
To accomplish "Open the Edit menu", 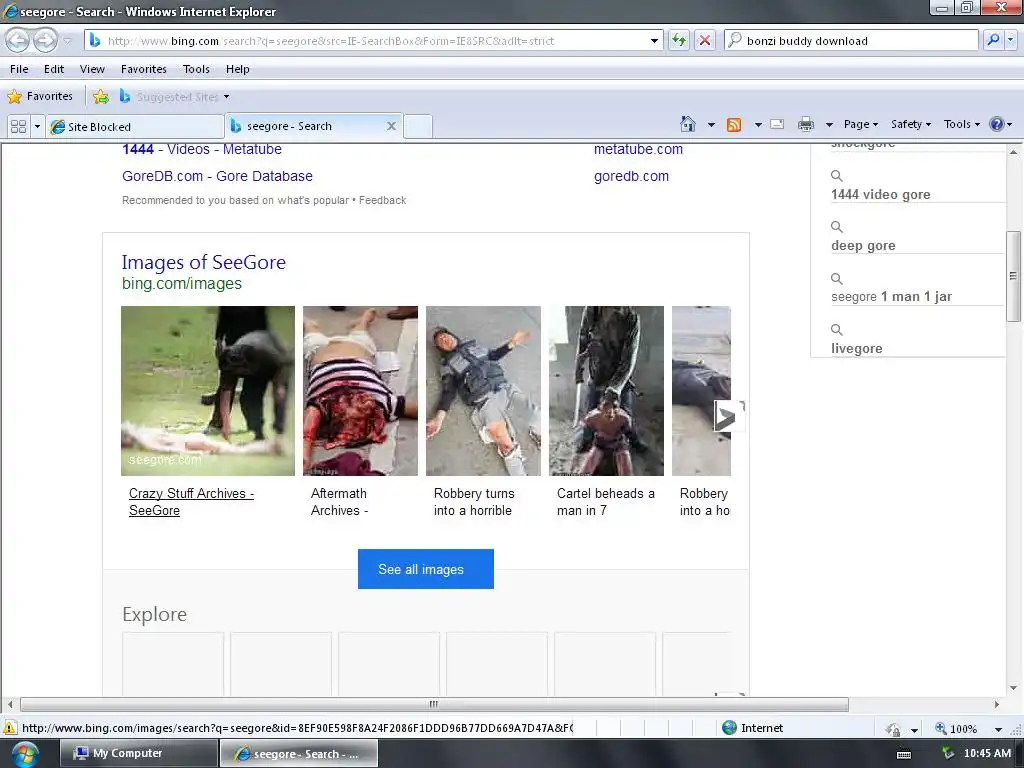I will point(54,69).
